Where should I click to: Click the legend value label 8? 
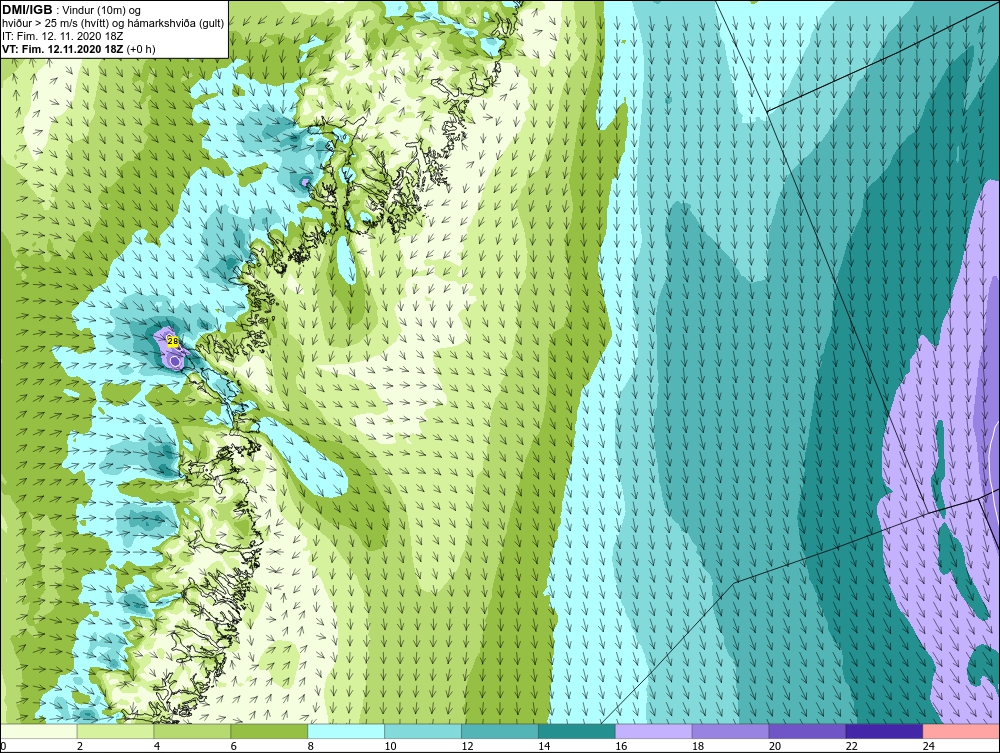(x=311, y=746)
